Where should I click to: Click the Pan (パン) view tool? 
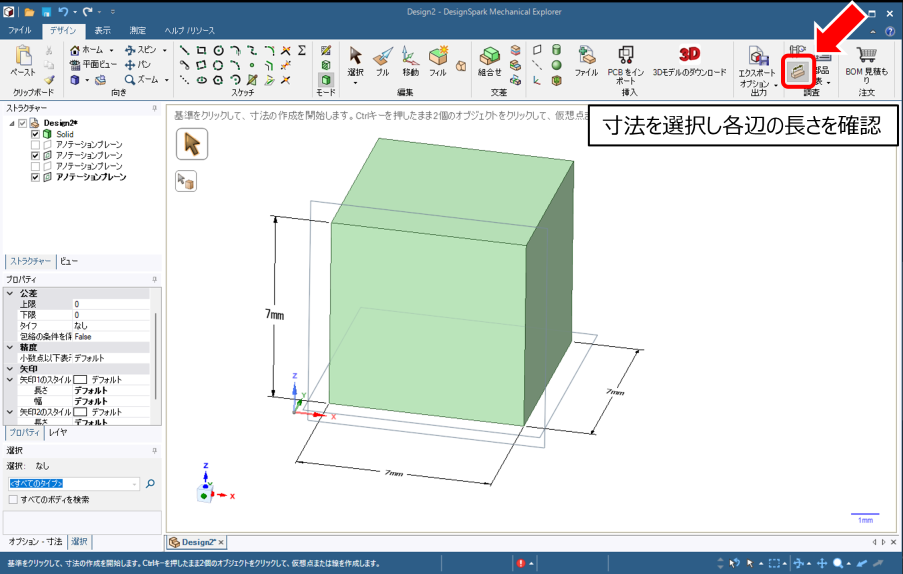tap(139, 64)
